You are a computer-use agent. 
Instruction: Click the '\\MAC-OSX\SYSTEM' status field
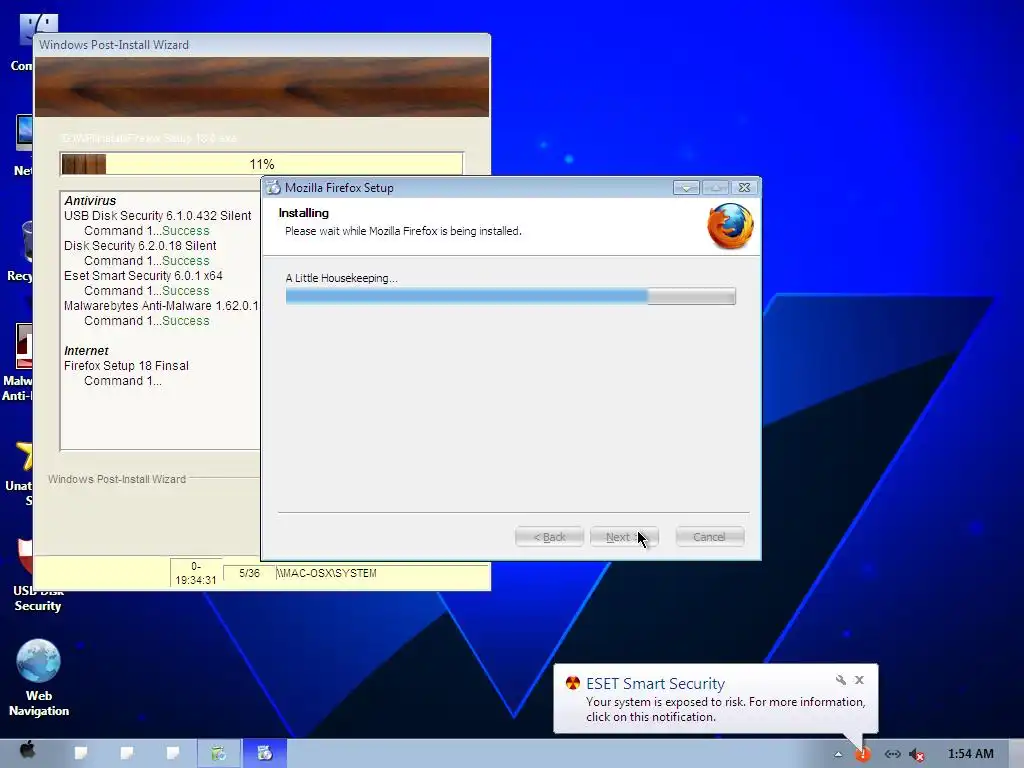[x=382, y=573]
